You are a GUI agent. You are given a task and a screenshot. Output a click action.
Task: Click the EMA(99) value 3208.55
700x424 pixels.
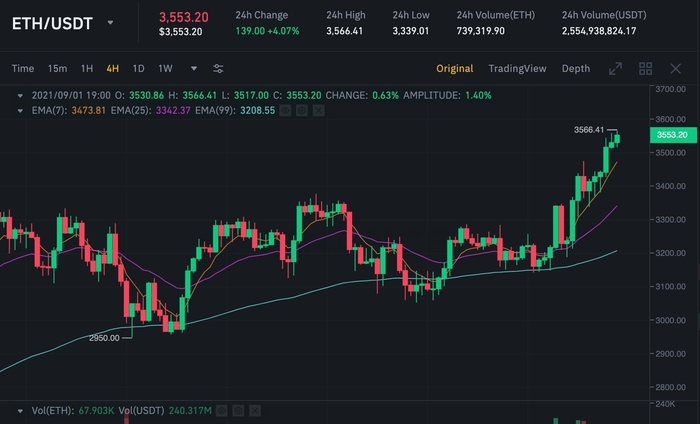point(258,110)
